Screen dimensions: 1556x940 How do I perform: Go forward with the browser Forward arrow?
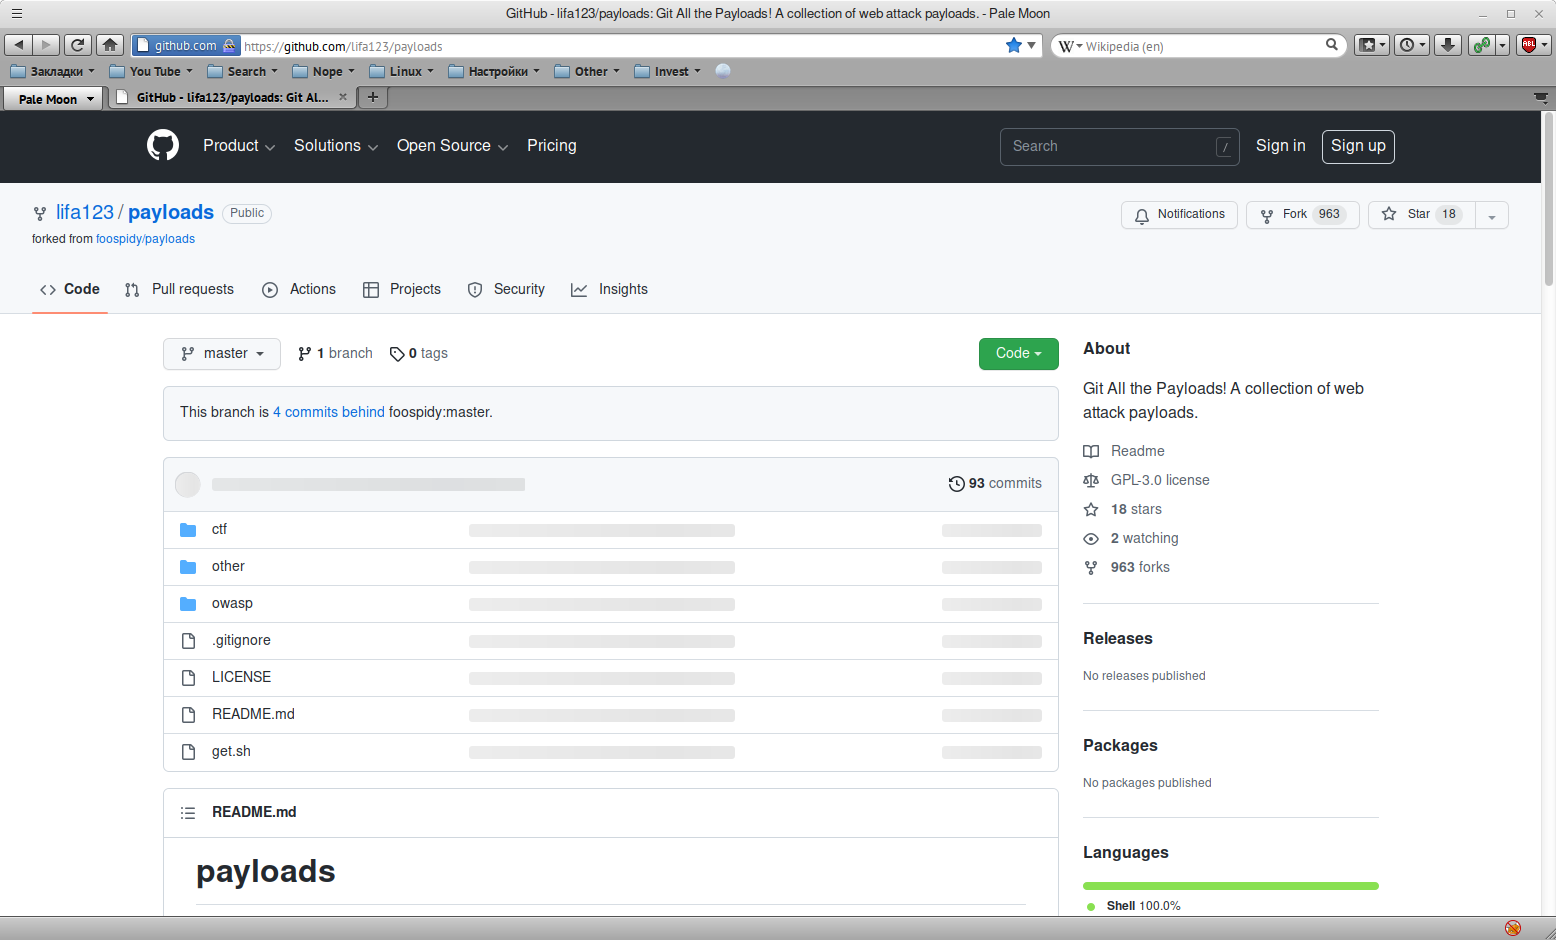pyautogui.click(x=46, y=45)
